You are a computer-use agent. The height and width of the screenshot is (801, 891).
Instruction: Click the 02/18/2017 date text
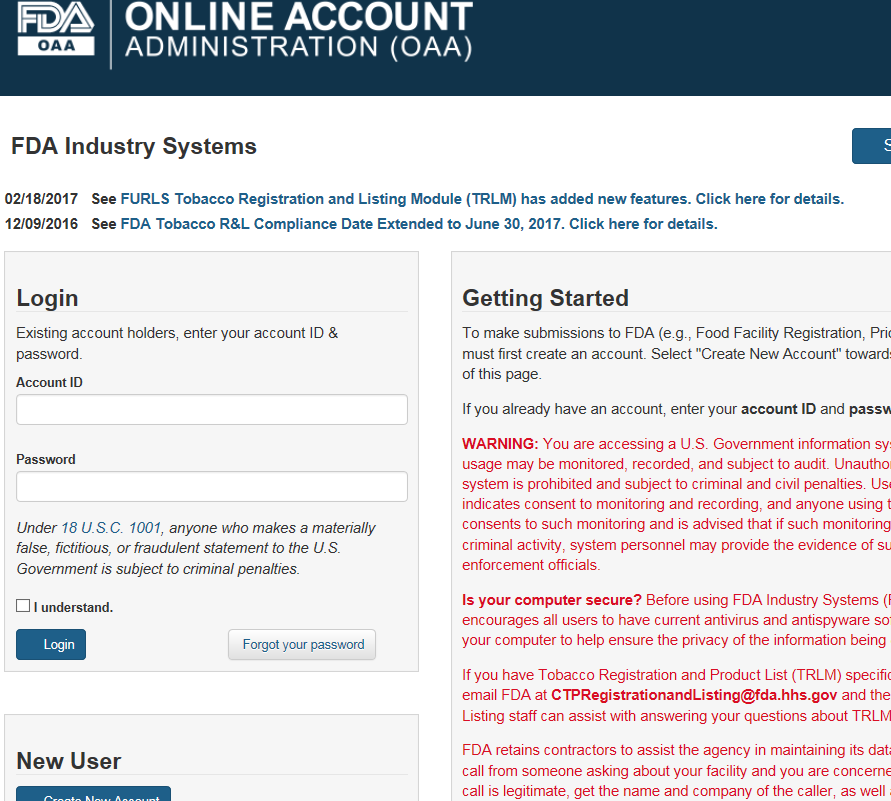tap(41, 199)
